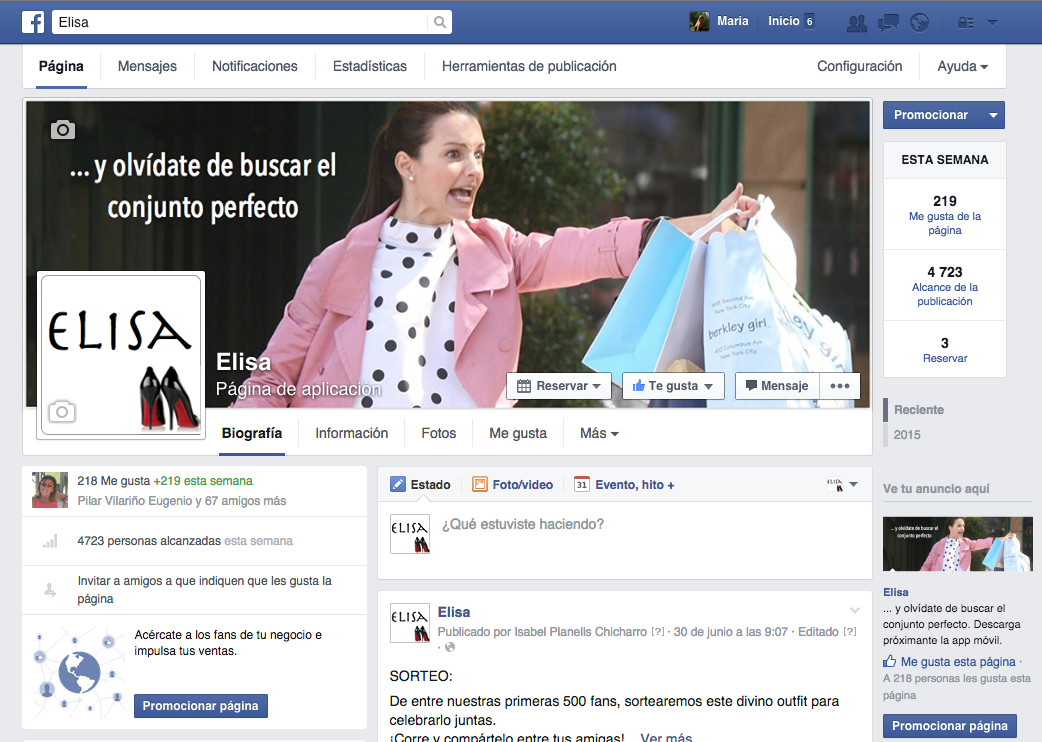Change profile picture via camera icon
1042x742 pixels.
click(x=62, y=412)
